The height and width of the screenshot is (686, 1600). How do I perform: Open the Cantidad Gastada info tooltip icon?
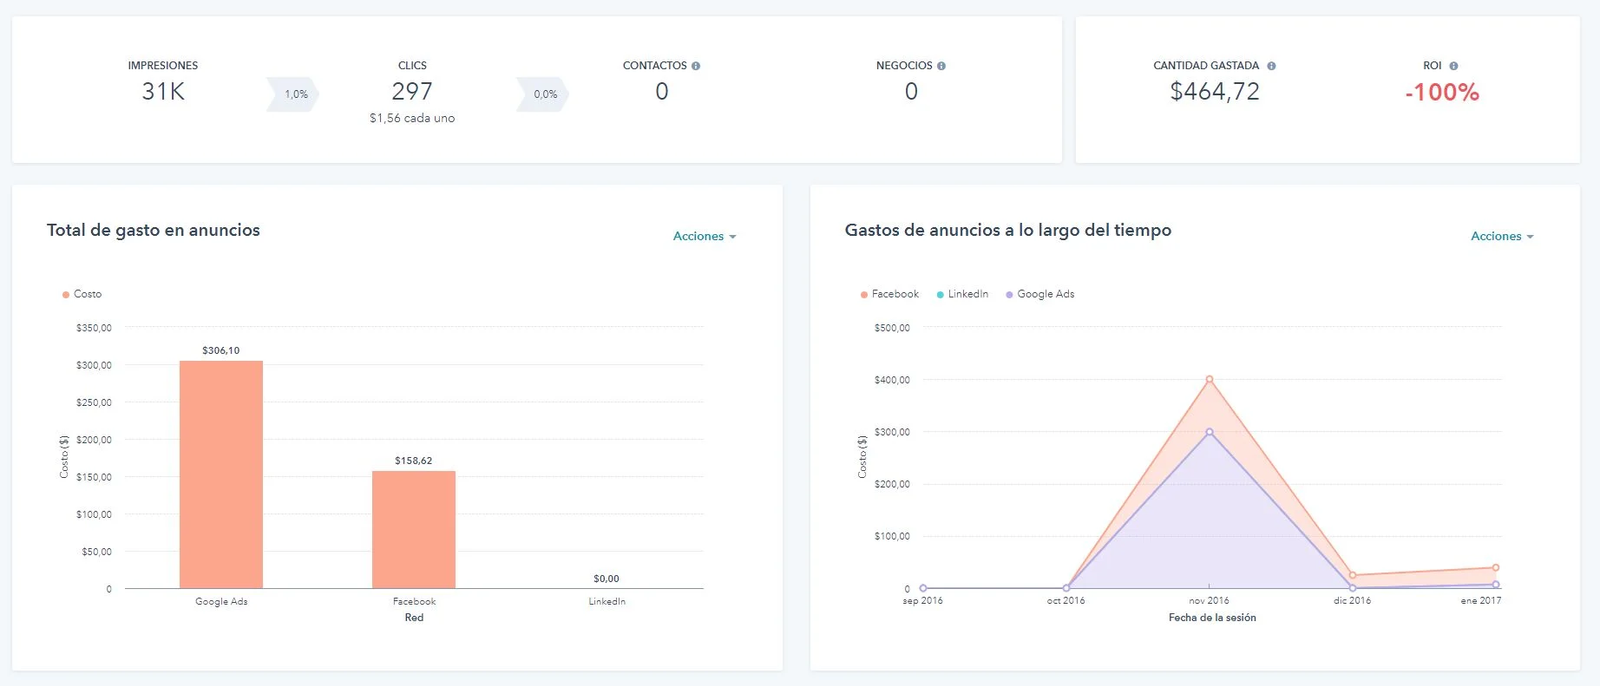[x=1271, y=66]
